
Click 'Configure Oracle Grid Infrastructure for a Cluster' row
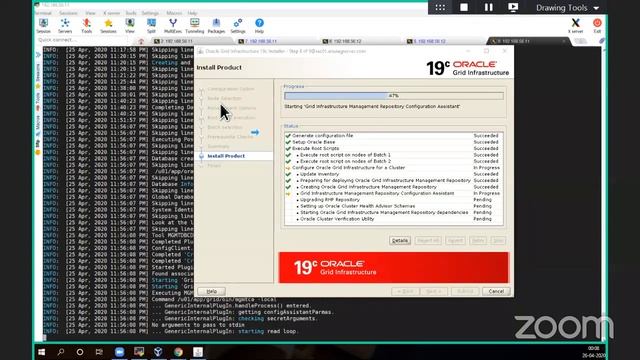point(394,168)
